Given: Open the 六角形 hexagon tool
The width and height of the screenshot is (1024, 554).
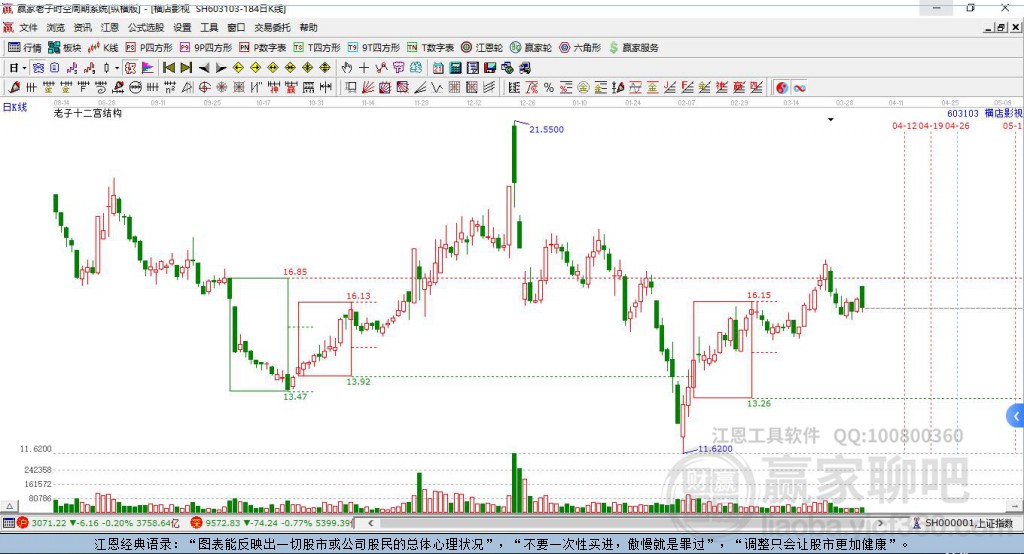Looking at the screenshot, I should 580,48.
